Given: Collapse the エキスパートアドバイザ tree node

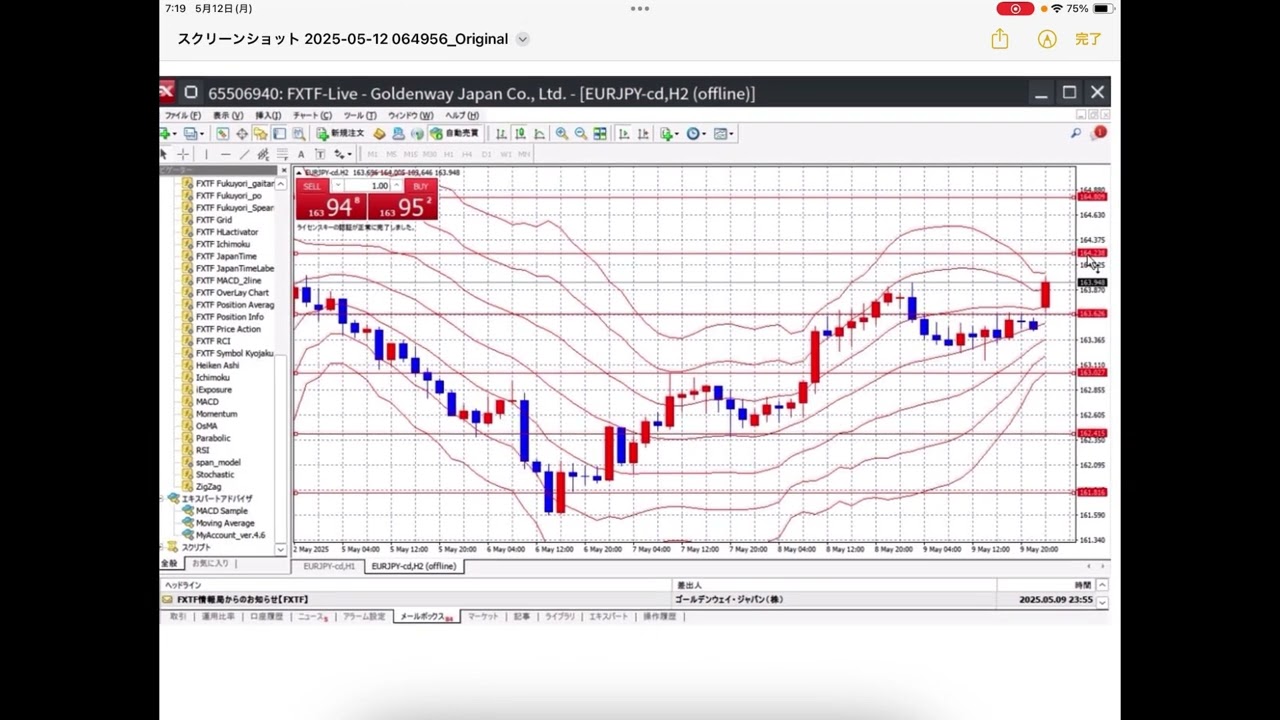Looking at the screenshot, I should [163, 498].
